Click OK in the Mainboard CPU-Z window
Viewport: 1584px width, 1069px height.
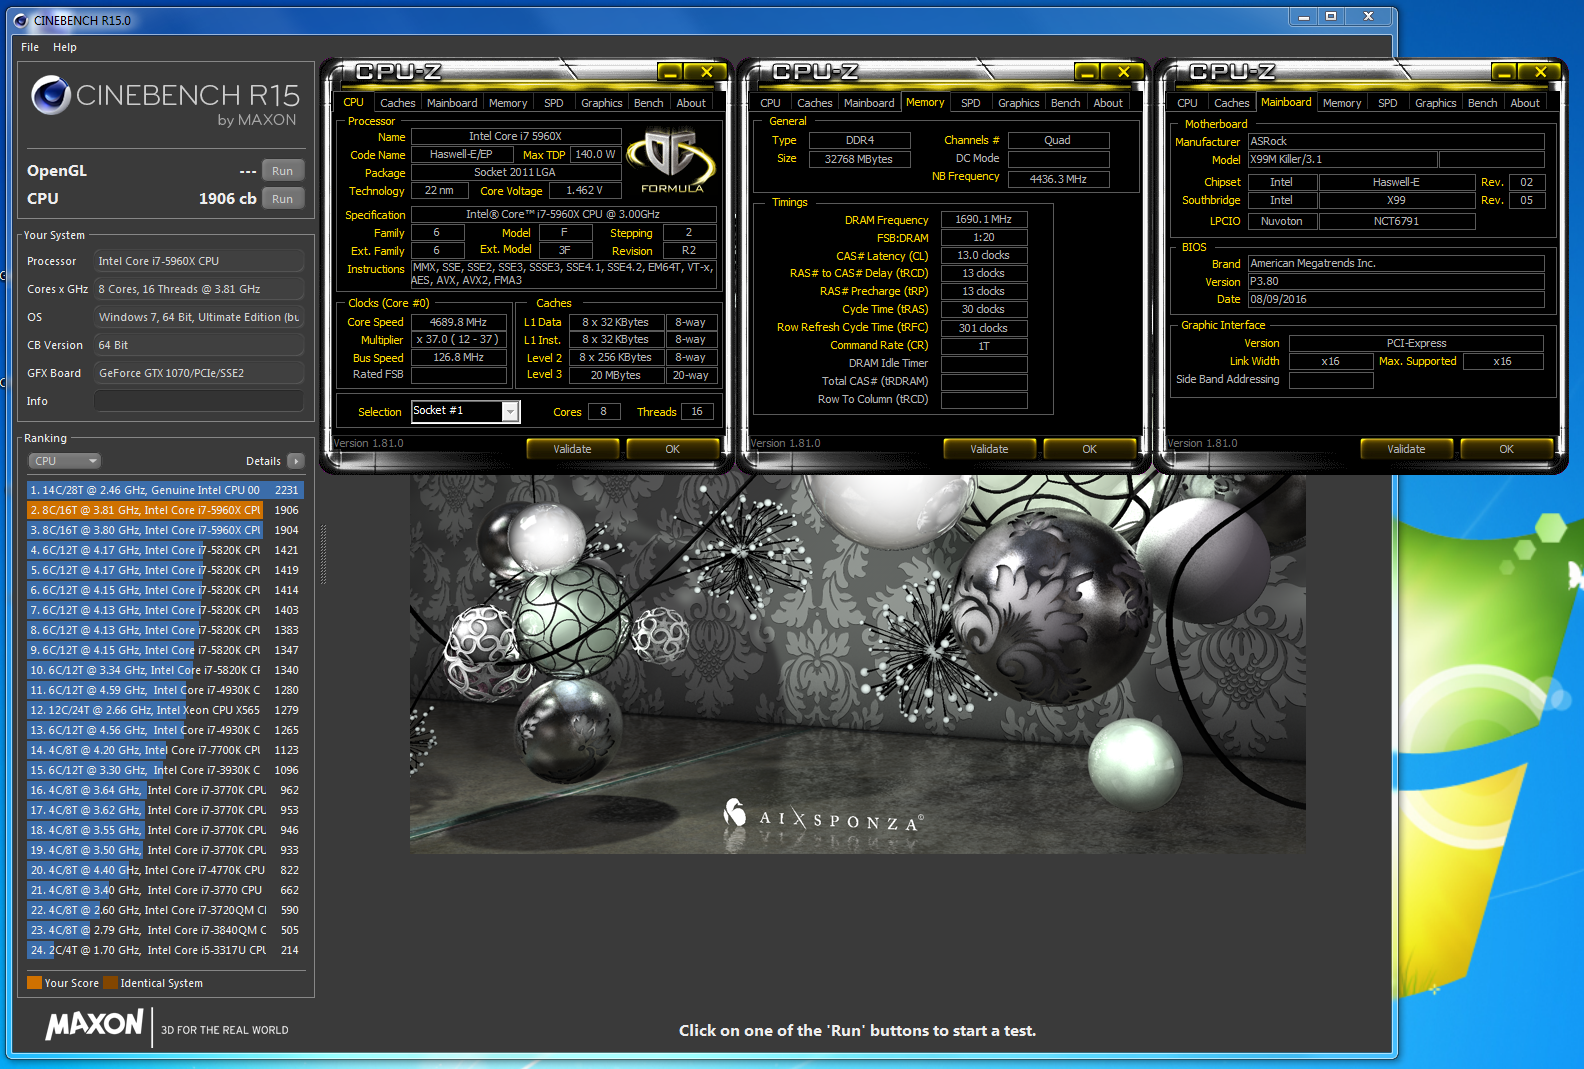click(1506, 449)
